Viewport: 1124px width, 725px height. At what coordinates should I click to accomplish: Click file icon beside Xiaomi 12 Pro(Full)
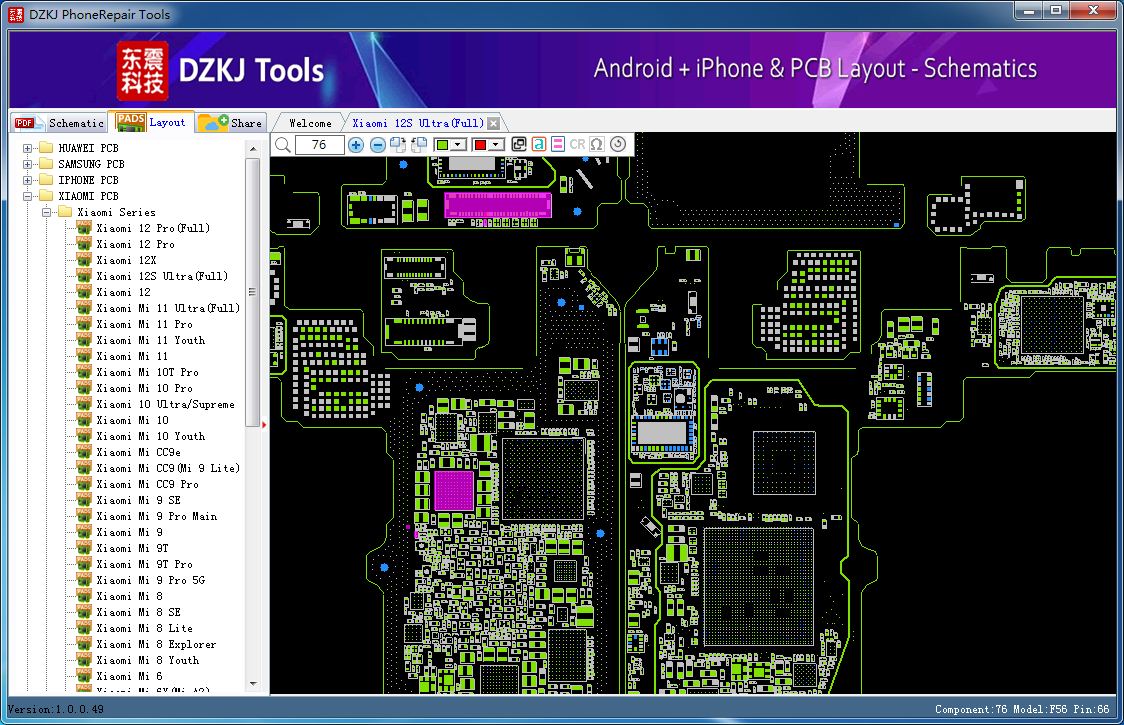tap(85, 228)
